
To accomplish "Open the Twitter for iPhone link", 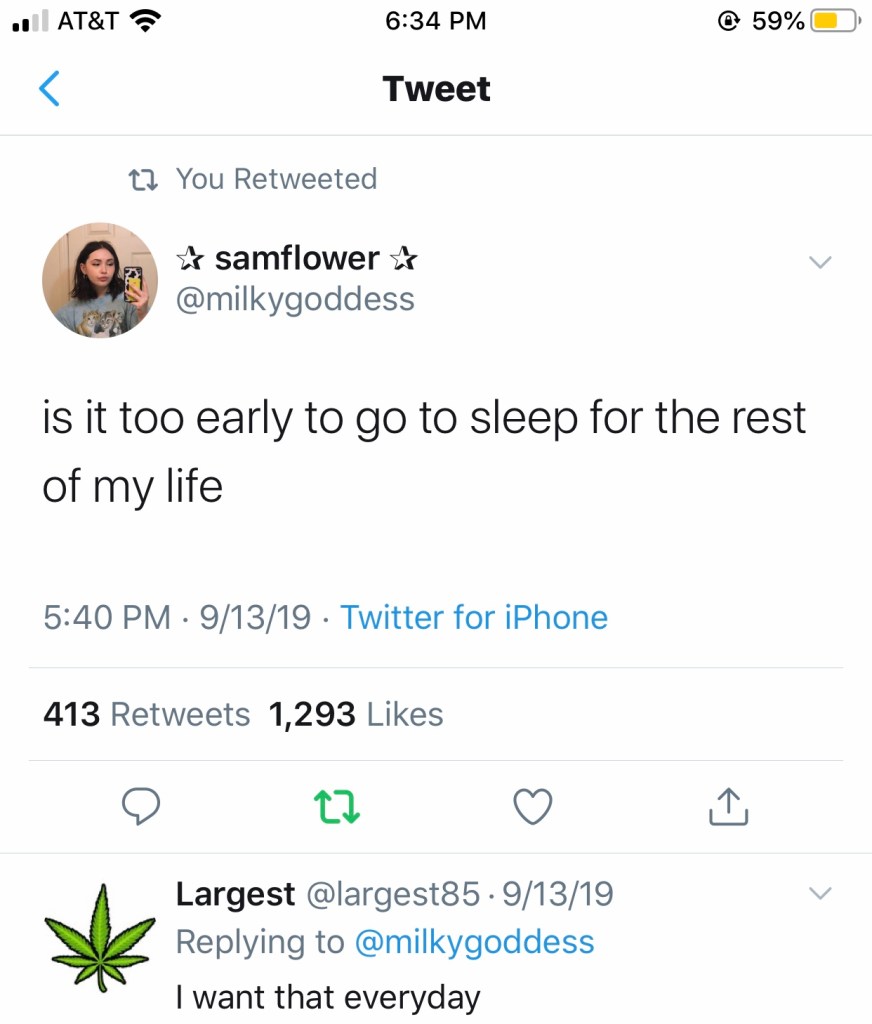I will pyautogui.click(x=474, y=617).
